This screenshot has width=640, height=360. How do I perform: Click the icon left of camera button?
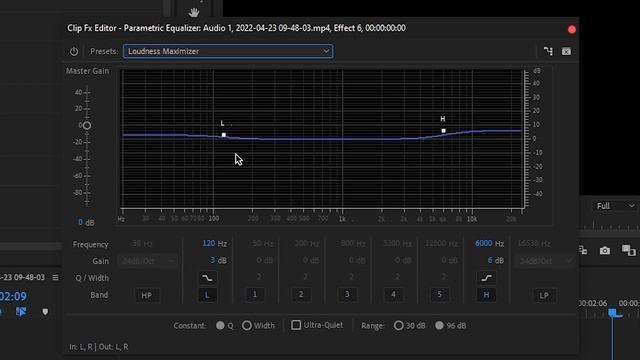[x=583, y=250]
